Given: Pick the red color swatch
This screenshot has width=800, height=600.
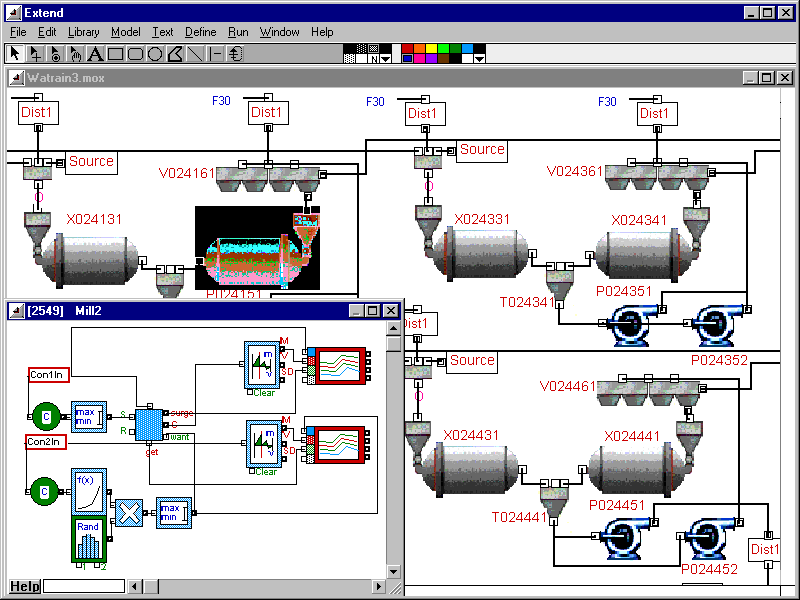Looking at the screenshot, I should [407, 48].
